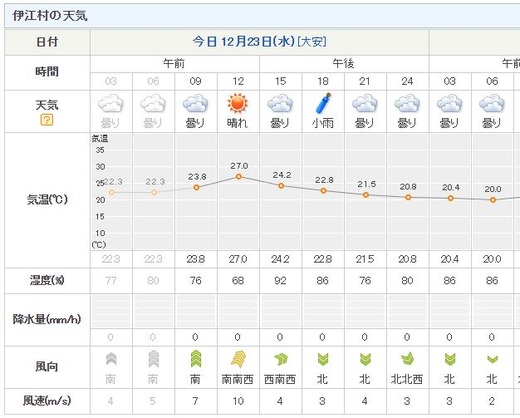Click the 大安 label in date header
Viewport: 520px width, 418px height.
pos(312,42)
